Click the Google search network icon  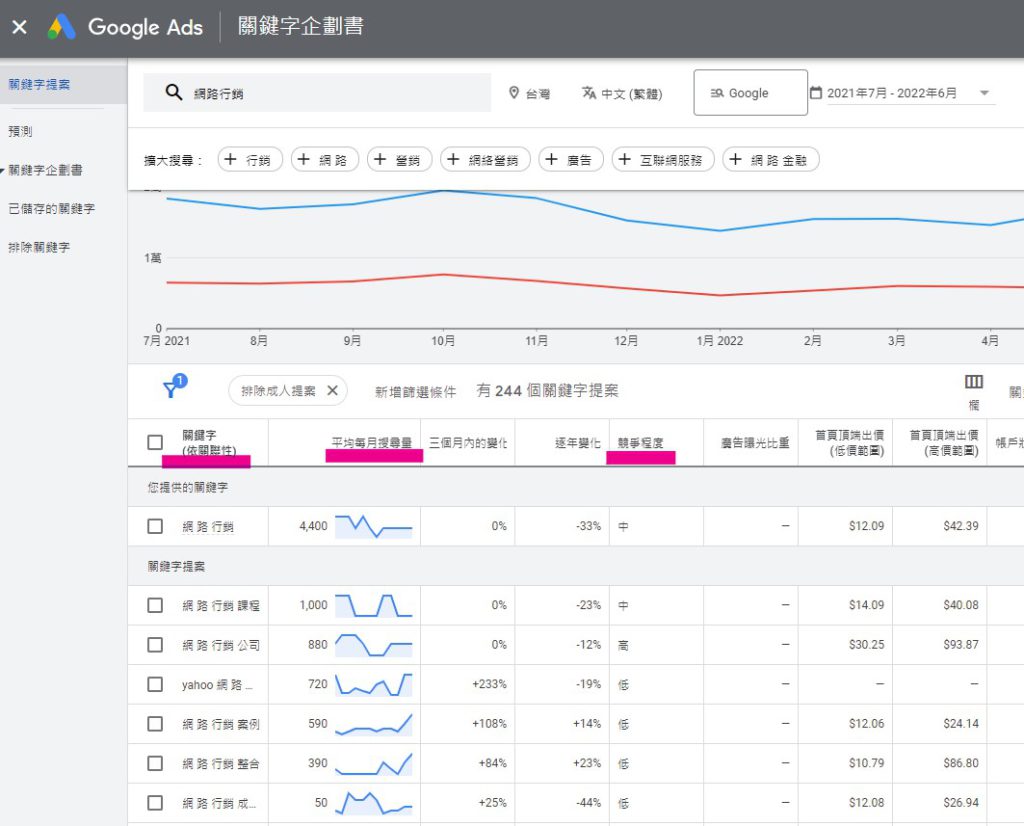[x=716, y=91]
